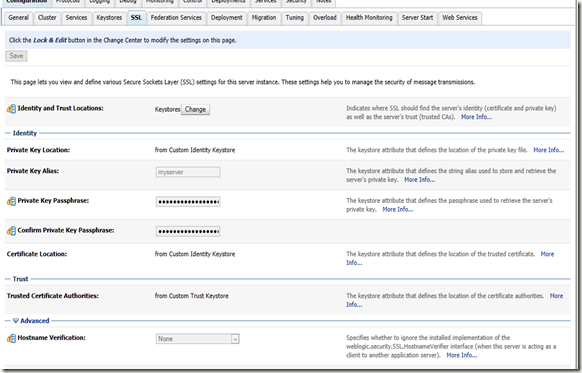The width and height of the screenshot is (582, 373).
Task: Click Trusted Certificate Authorities label
Action: (53, 296)
